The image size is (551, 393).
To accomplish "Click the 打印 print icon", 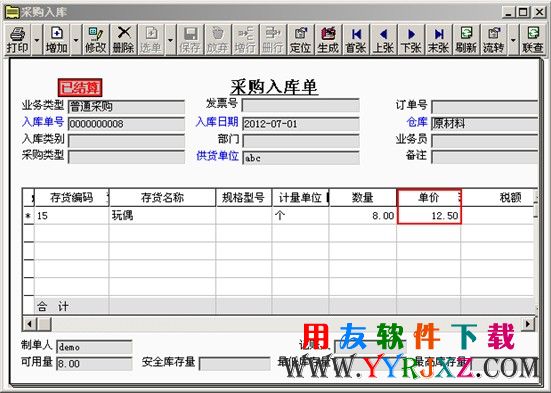I will (x=17, y=40).
